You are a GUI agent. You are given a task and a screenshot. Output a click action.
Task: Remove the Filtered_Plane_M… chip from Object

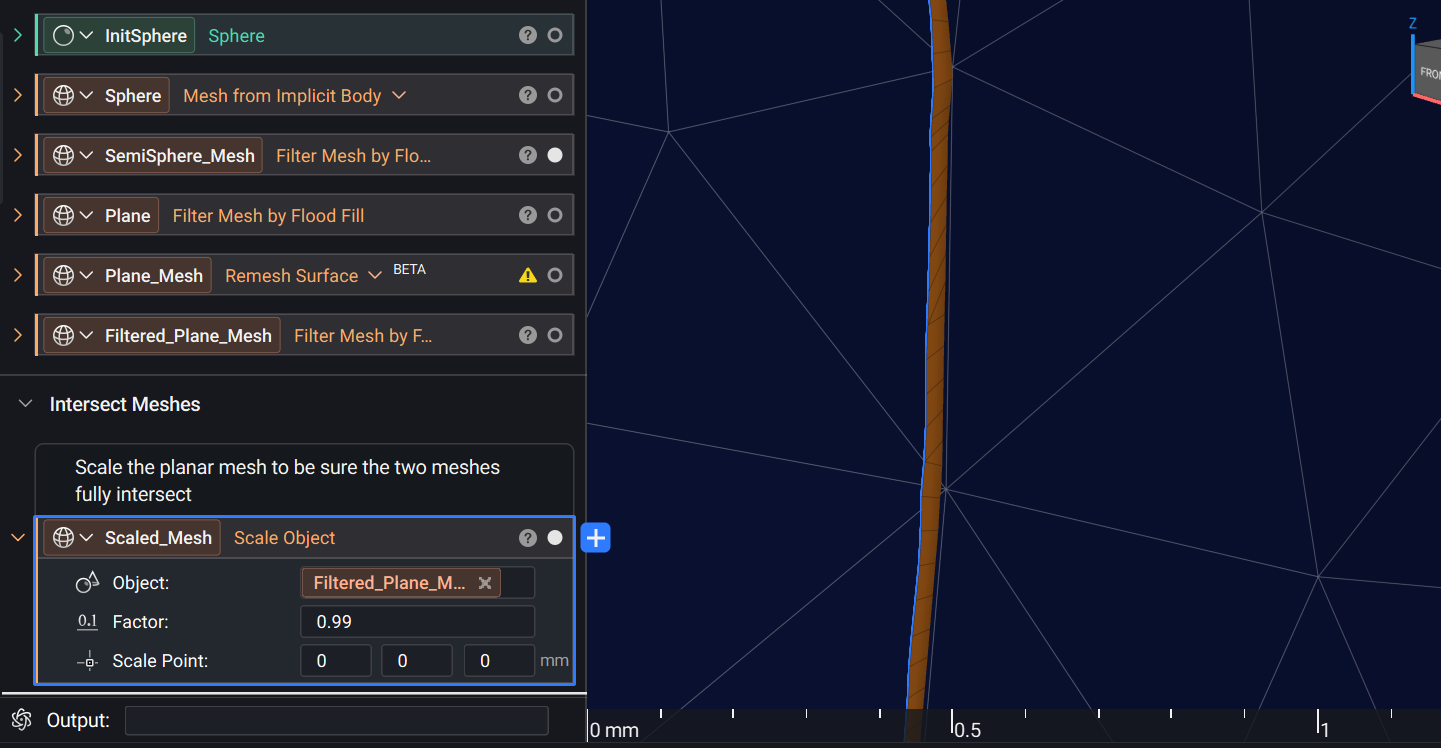[x=485, y=583]
